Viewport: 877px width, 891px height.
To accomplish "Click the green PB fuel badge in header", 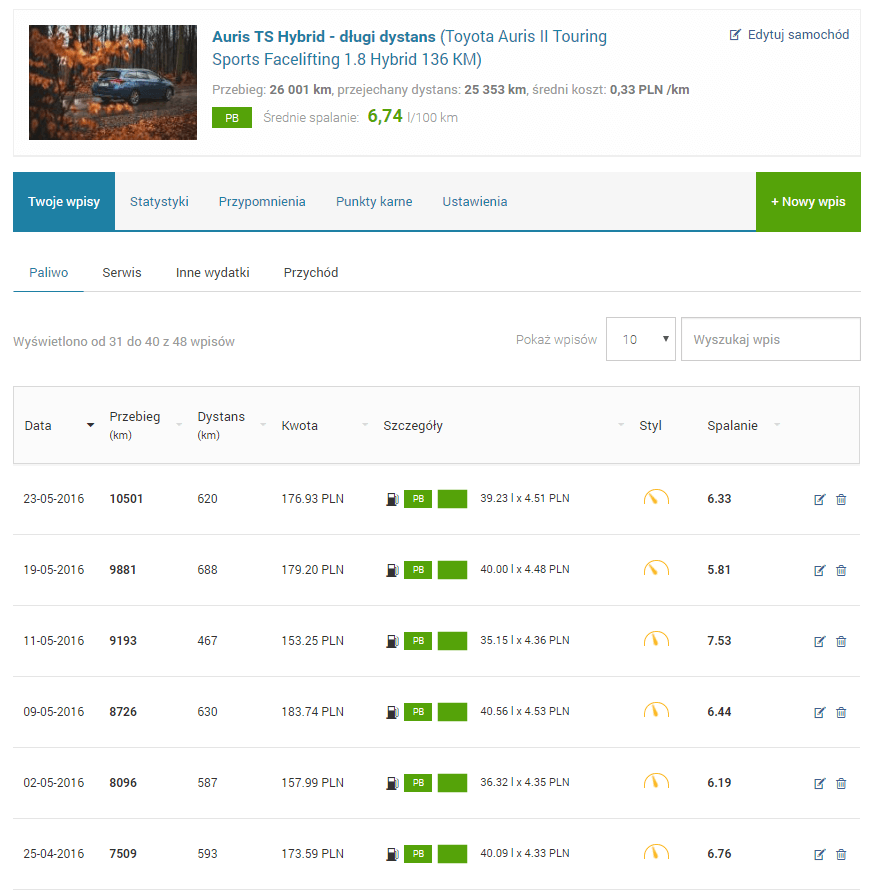I will (x=232, y=117).
